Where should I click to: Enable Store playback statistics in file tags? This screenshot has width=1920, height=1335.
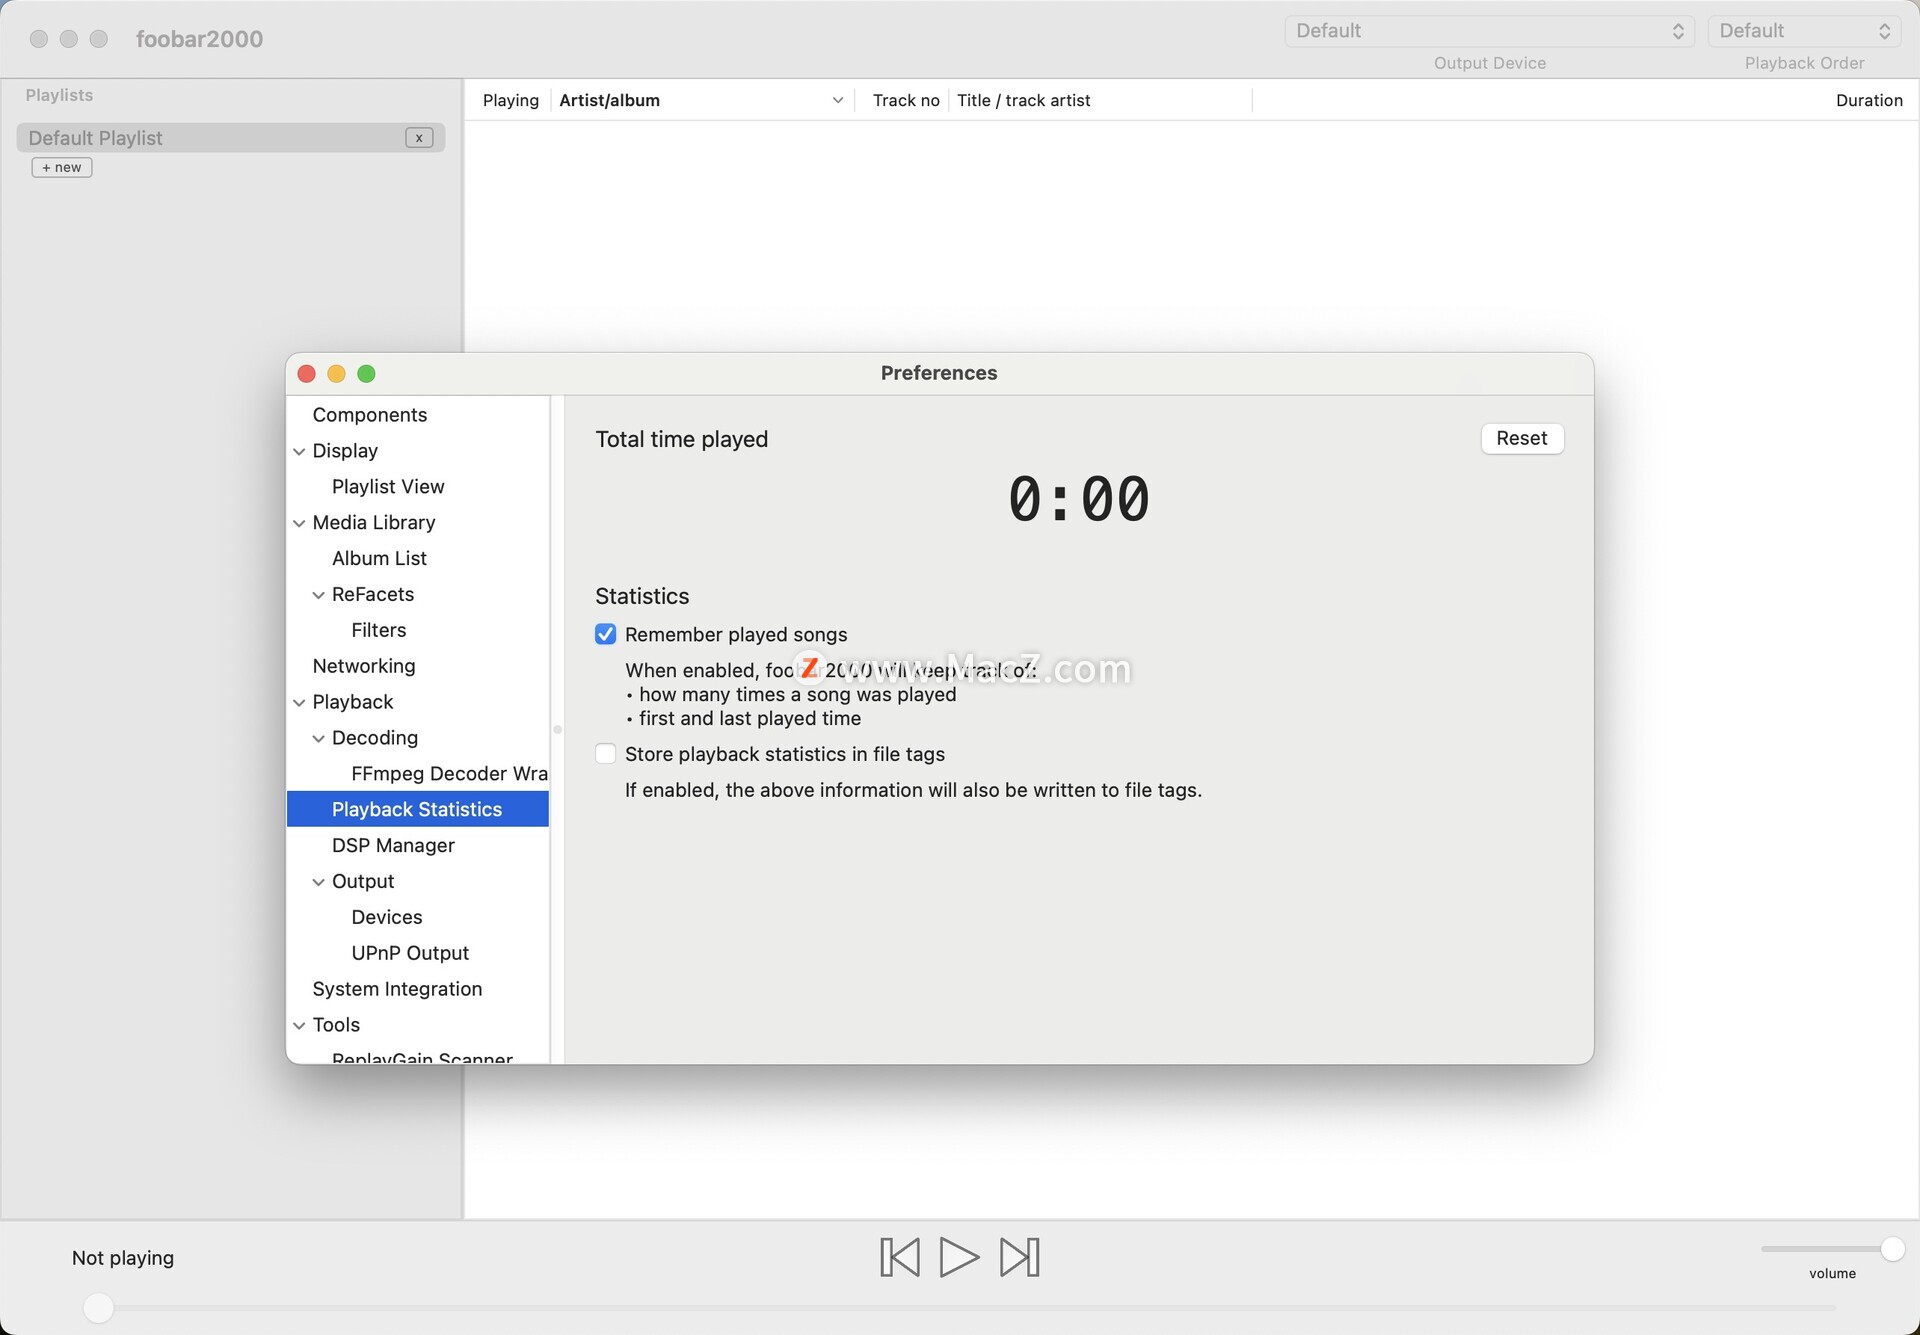pyautogui.click(x=606, y=754)
